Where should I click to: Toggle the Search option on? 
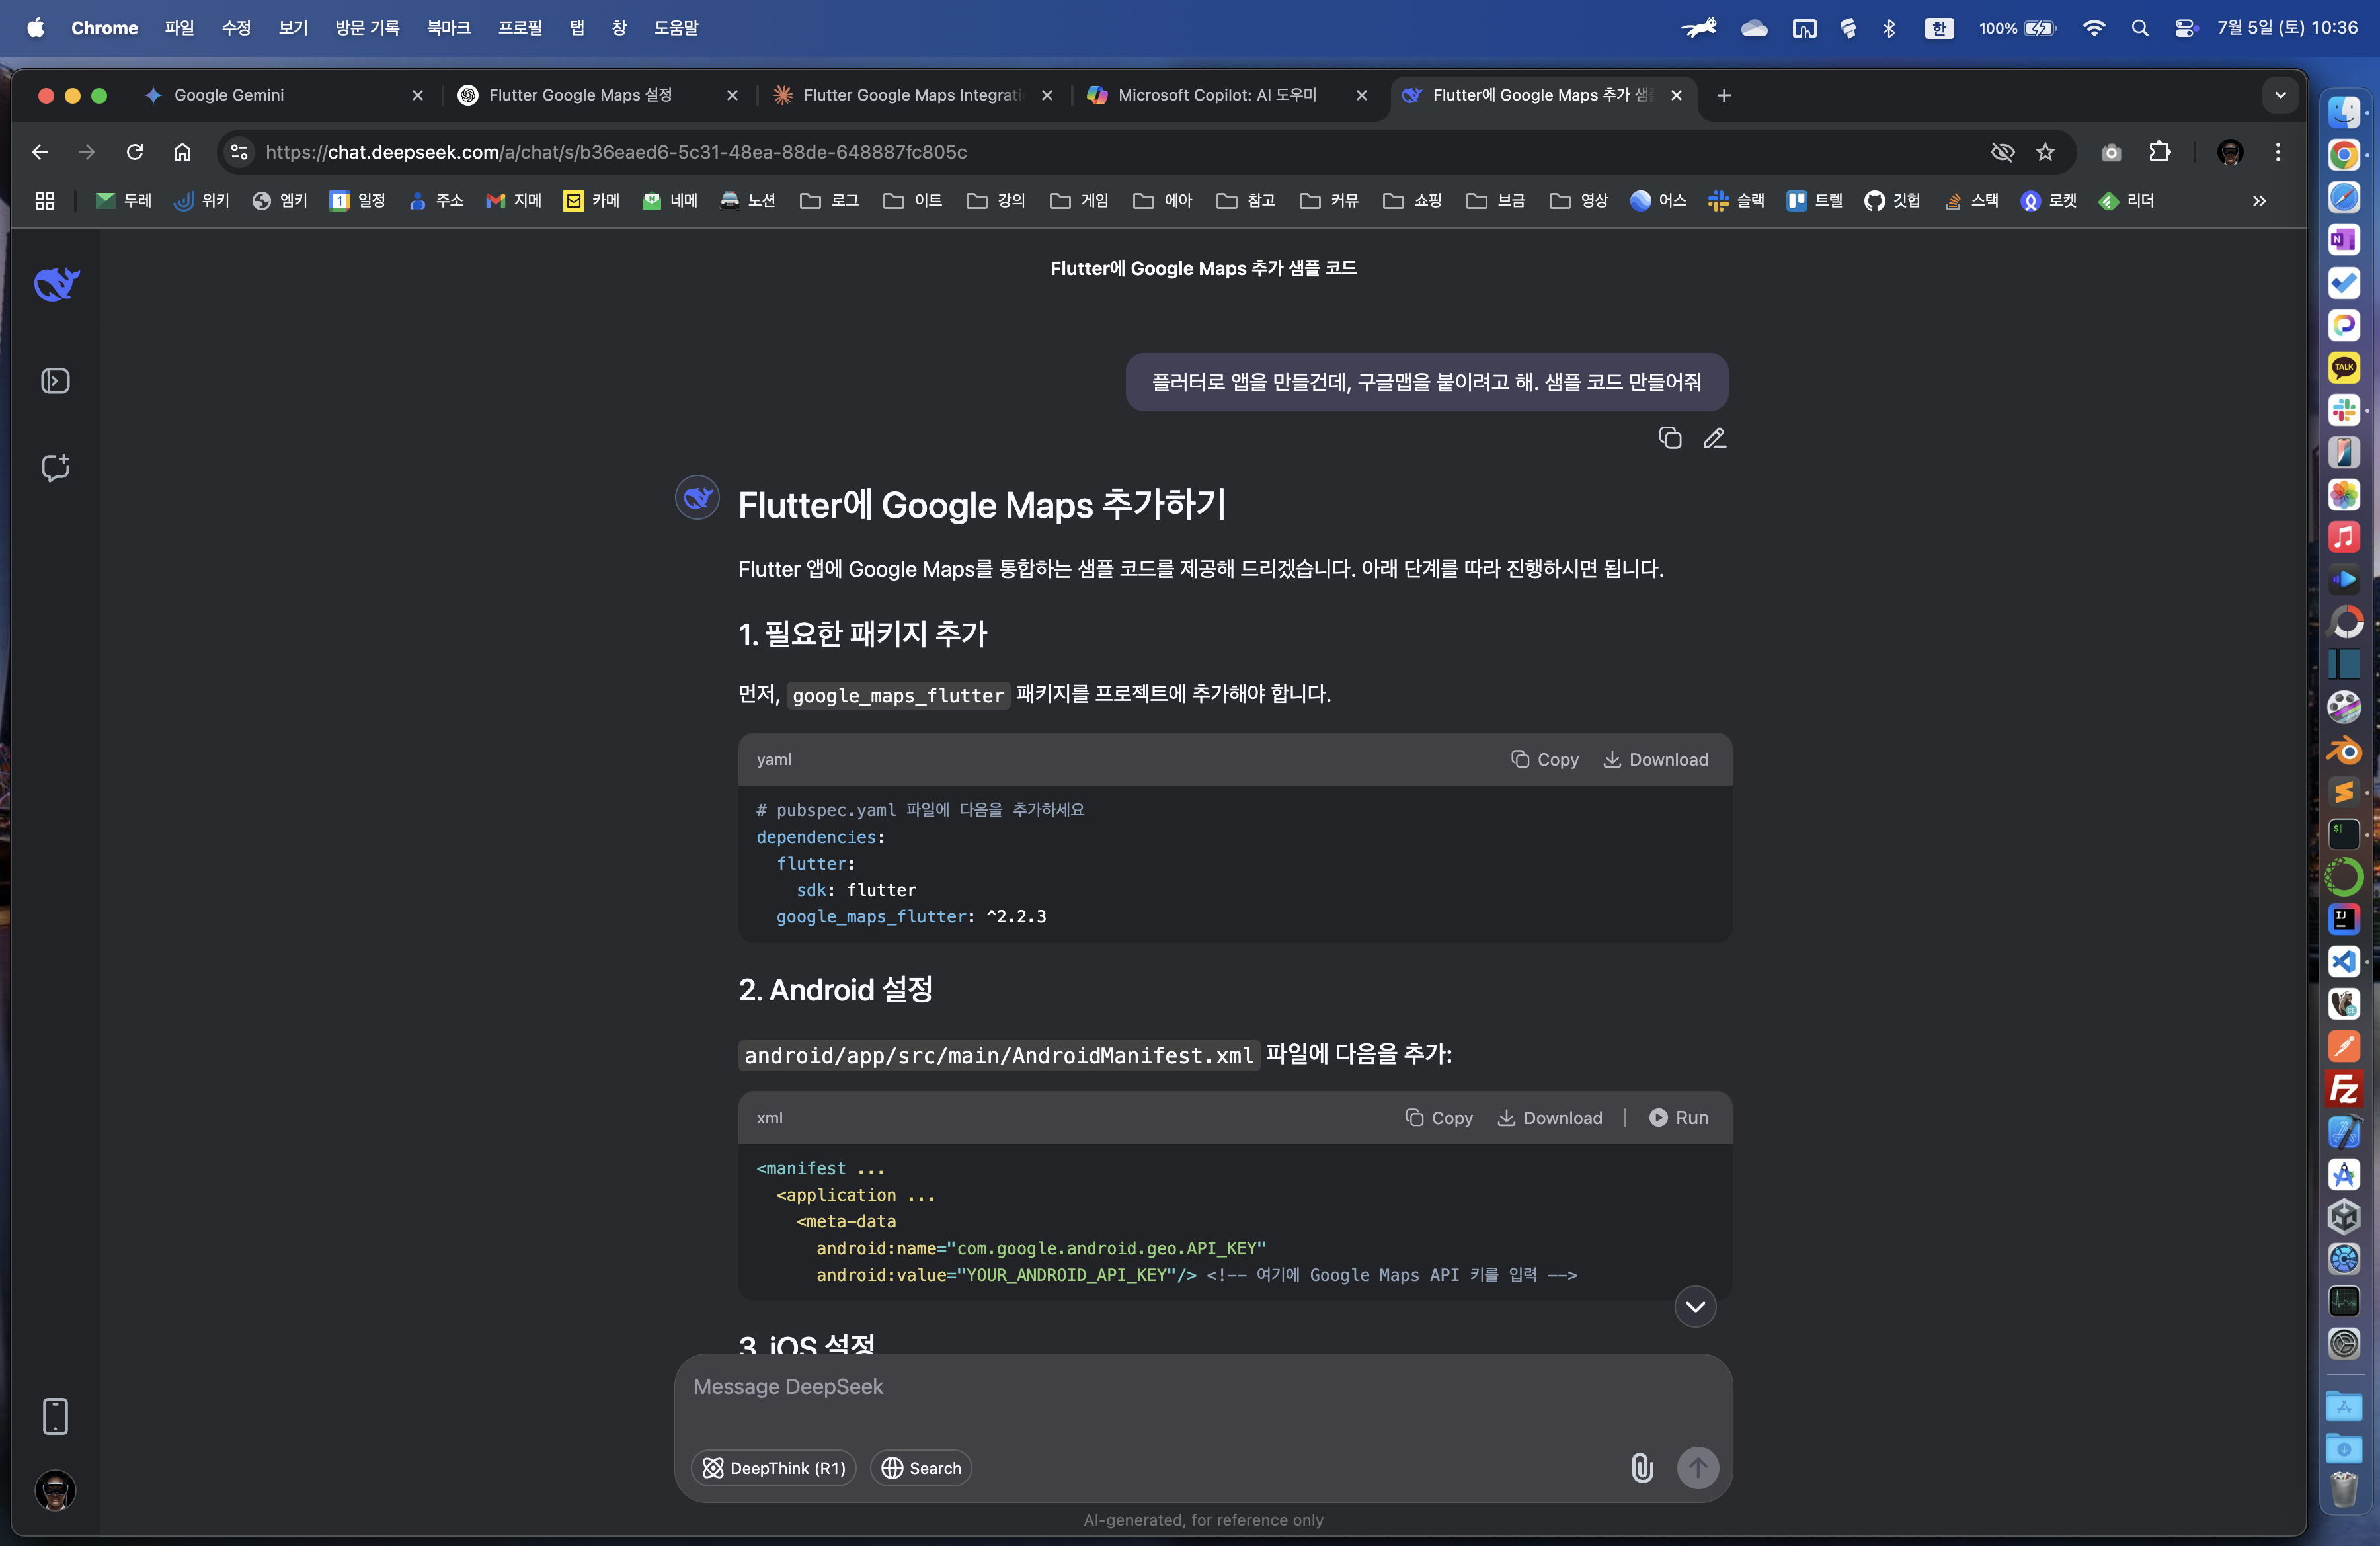[x=920, y=1467]
